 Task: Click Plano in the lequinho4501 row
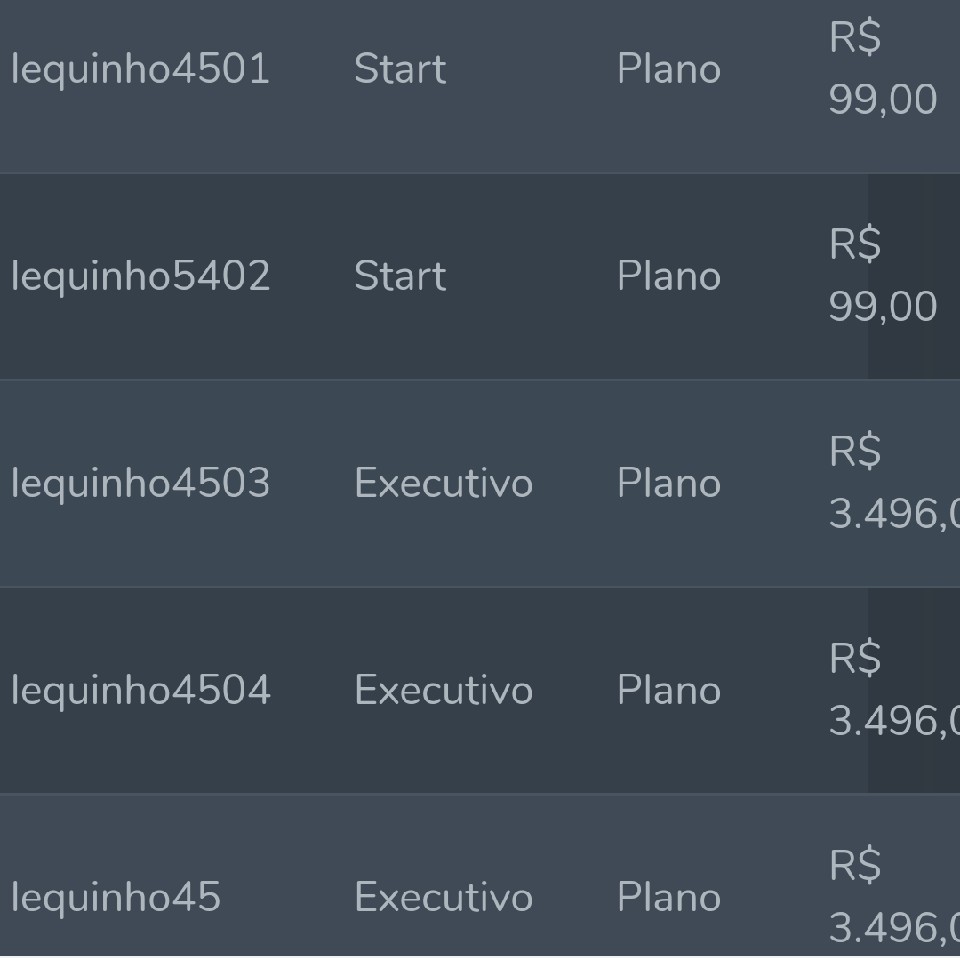coord(669,69)
